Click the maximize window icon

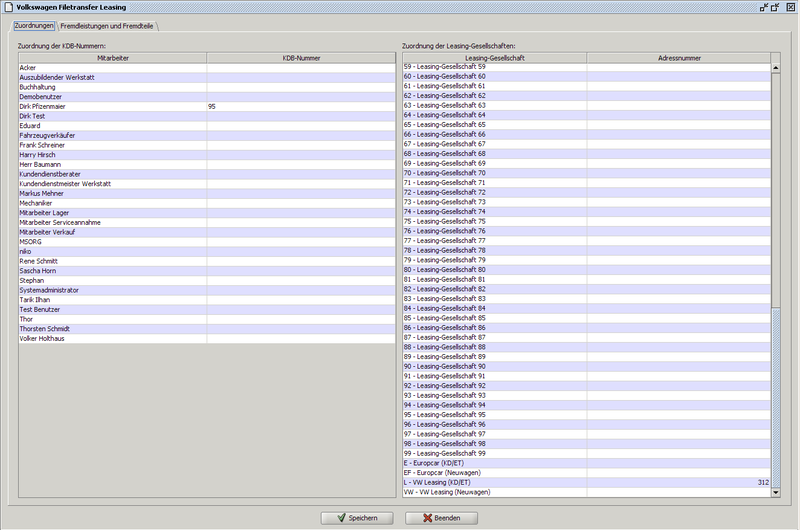[776, 7]
